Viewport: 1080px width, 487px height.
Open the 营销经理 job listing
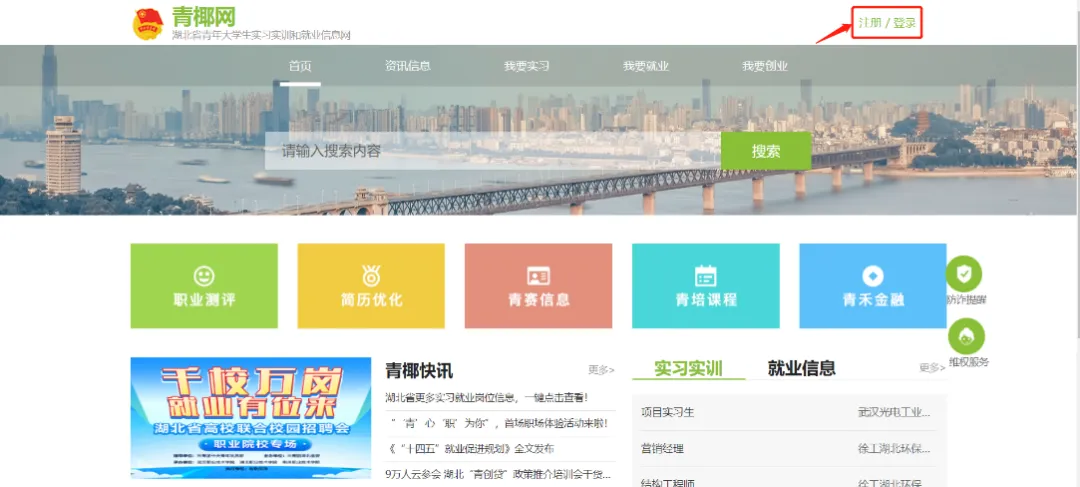(662, 449)
